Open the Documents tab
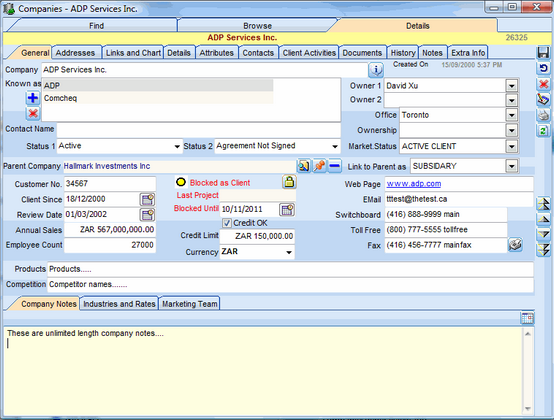554x420 pixels. tap(363, 53)
